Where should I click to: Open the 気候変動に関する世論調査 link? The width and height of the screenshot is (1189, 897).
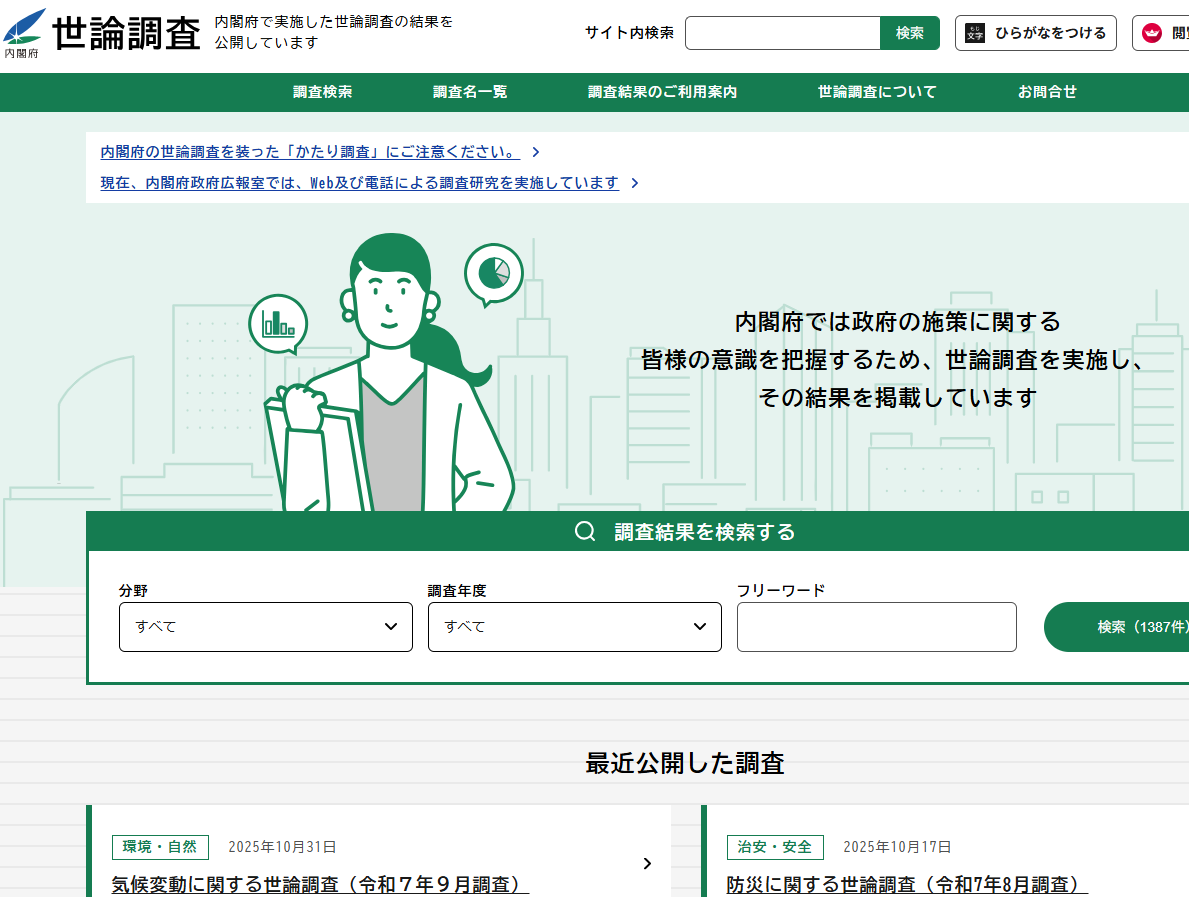(320, 885)
